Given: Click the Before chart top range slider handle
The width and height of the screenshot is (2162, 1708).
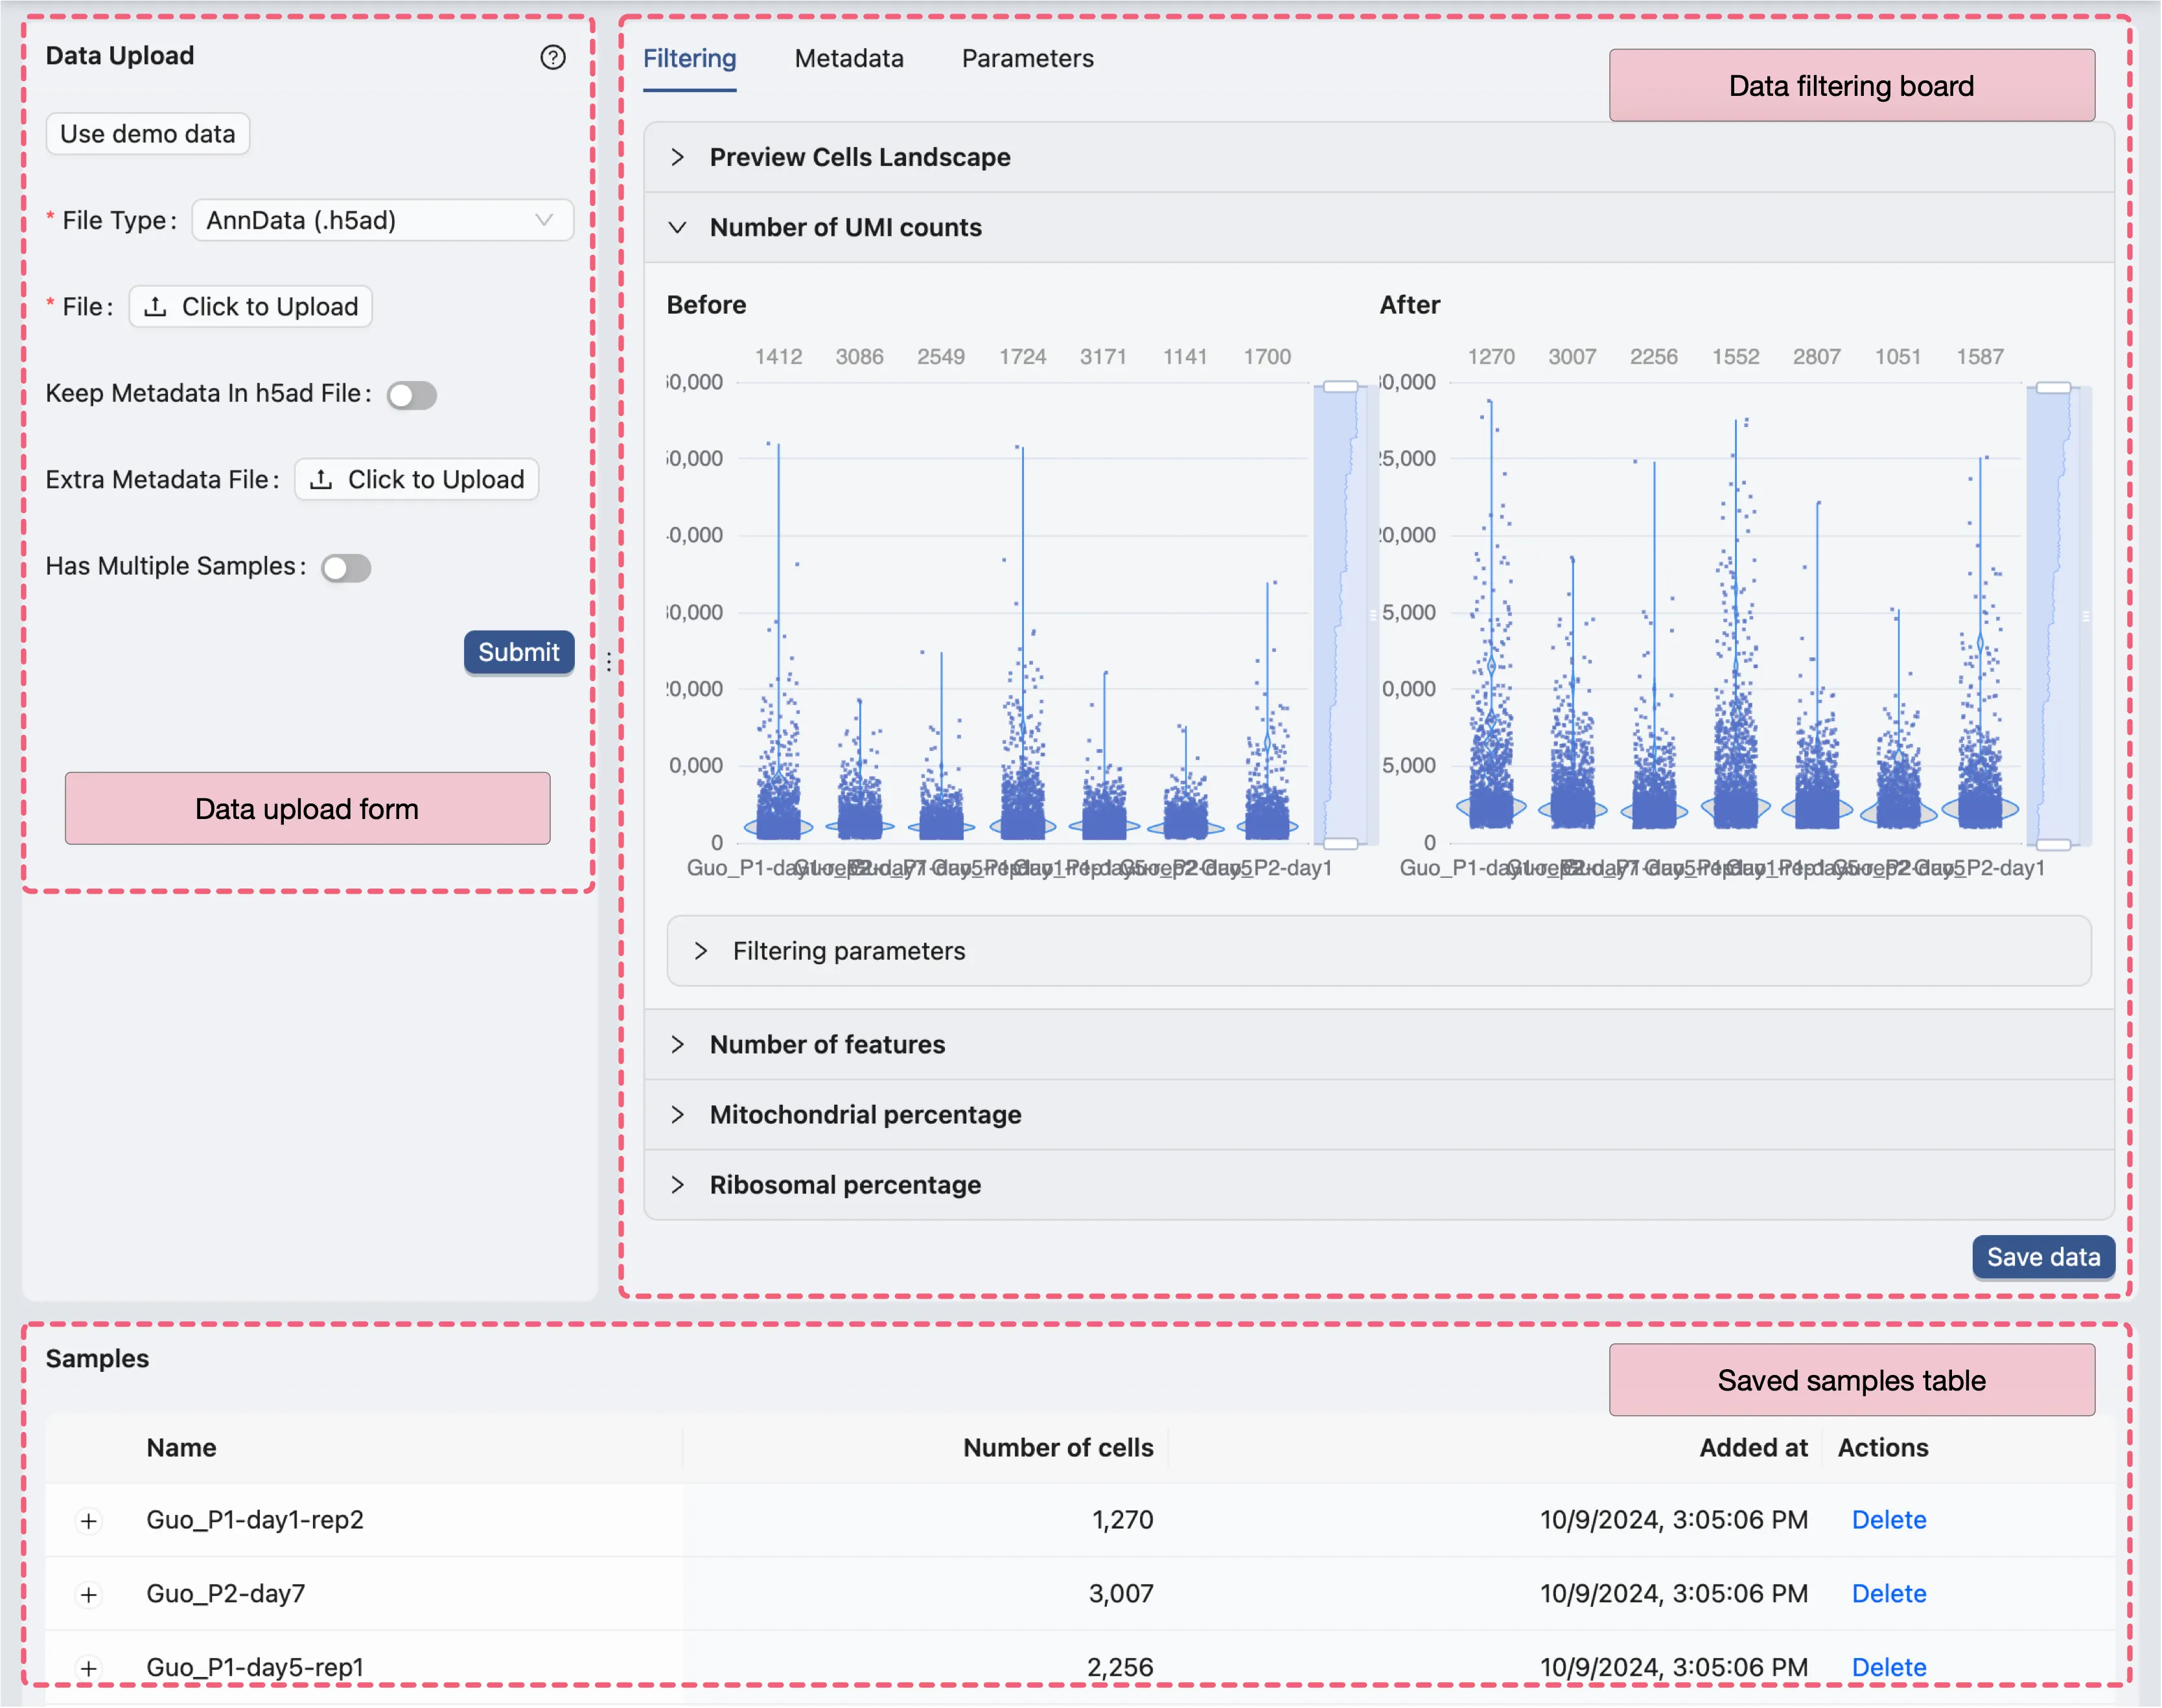Looking at the screenshot, I should click(x=1340, y=387).
